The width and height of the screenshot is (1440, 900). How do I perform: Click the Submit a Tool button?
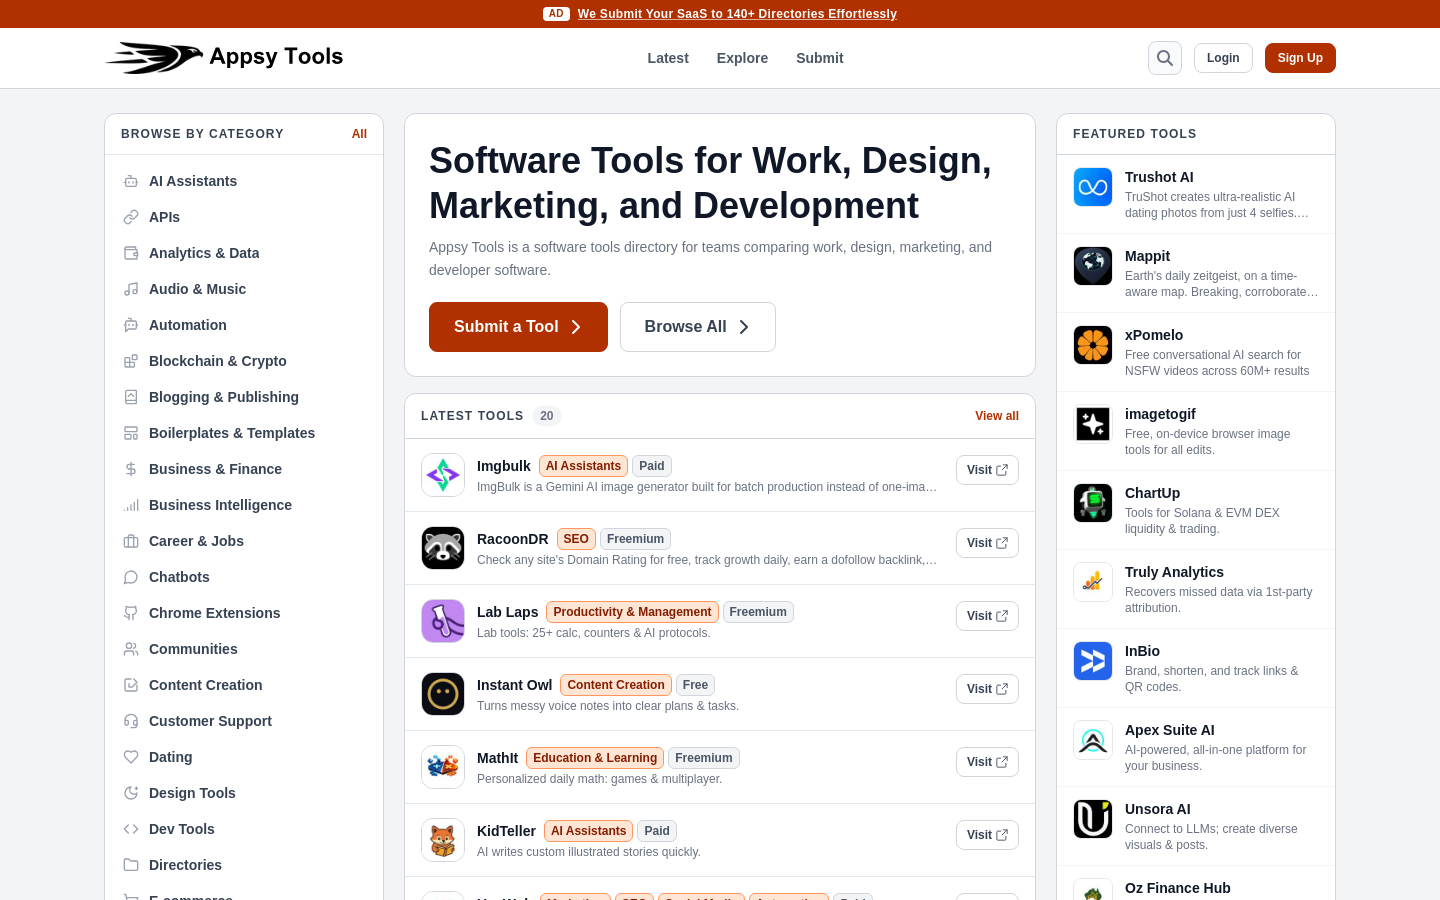[x=518, y=327]
